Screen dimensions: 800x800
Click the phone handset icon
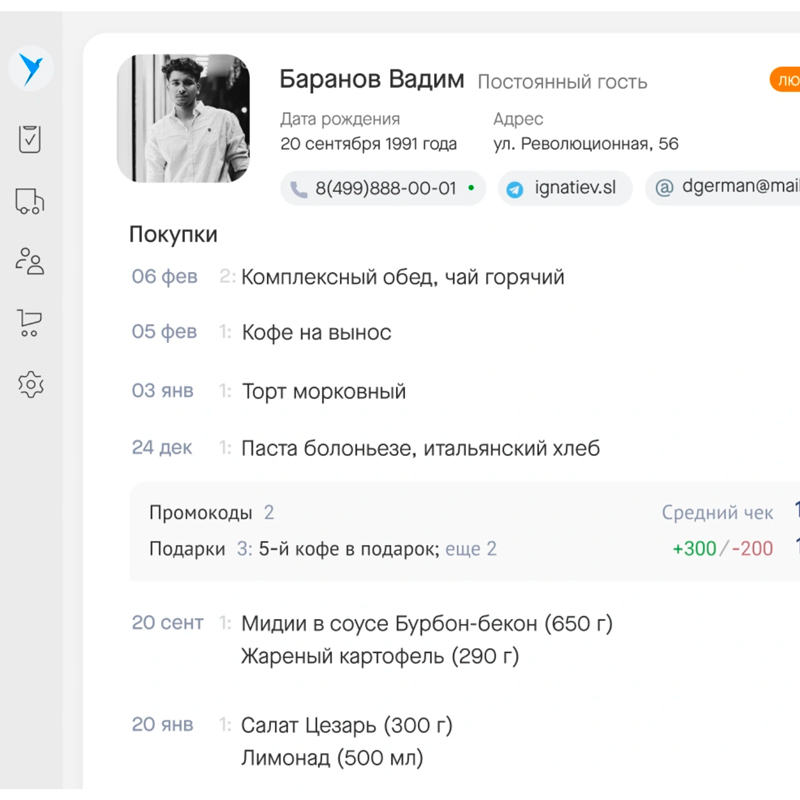(x=299, y=189)
